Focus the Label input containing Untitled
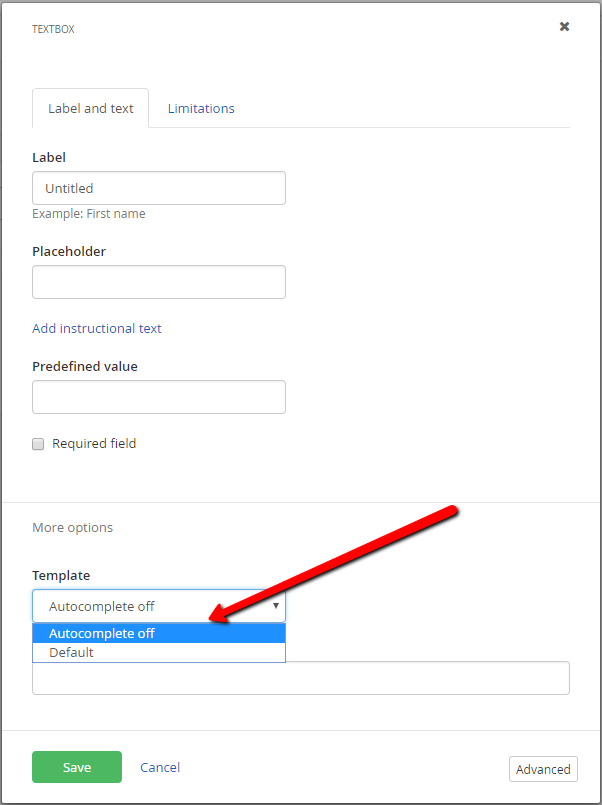 coord(159,188)
